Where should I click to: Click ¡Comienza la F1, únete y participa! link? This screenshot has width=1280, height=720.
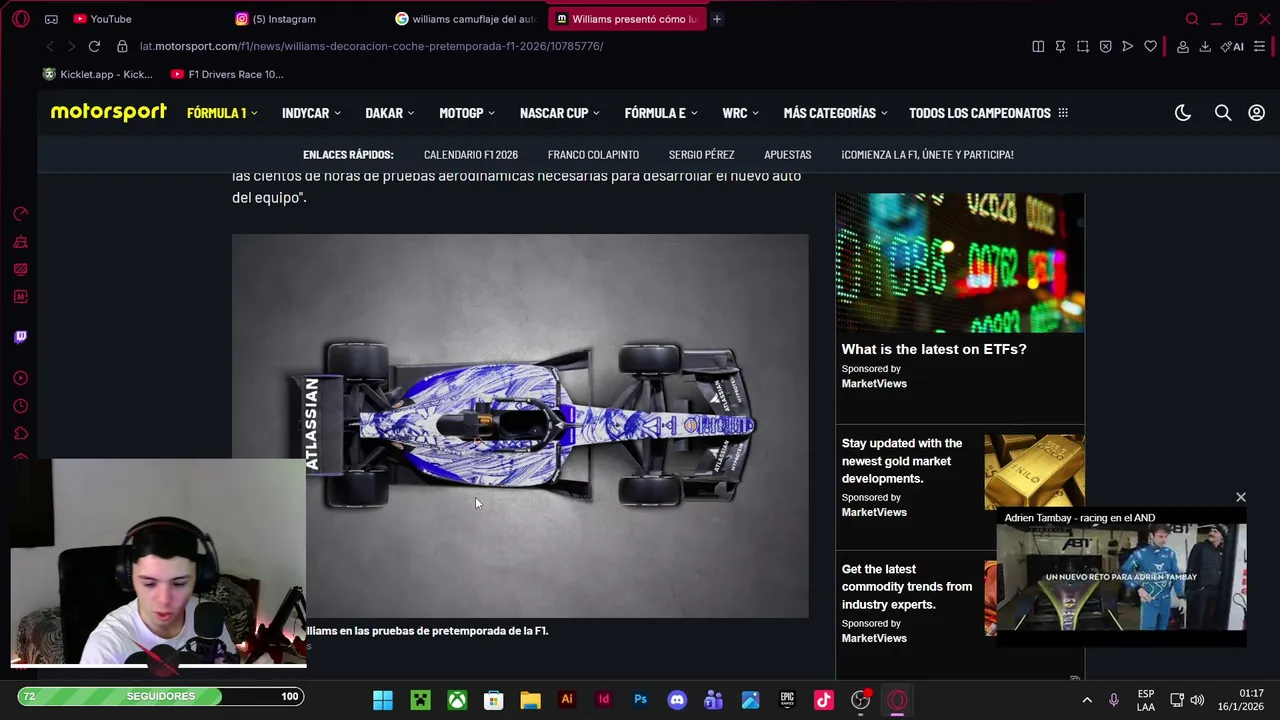point(927,155)
